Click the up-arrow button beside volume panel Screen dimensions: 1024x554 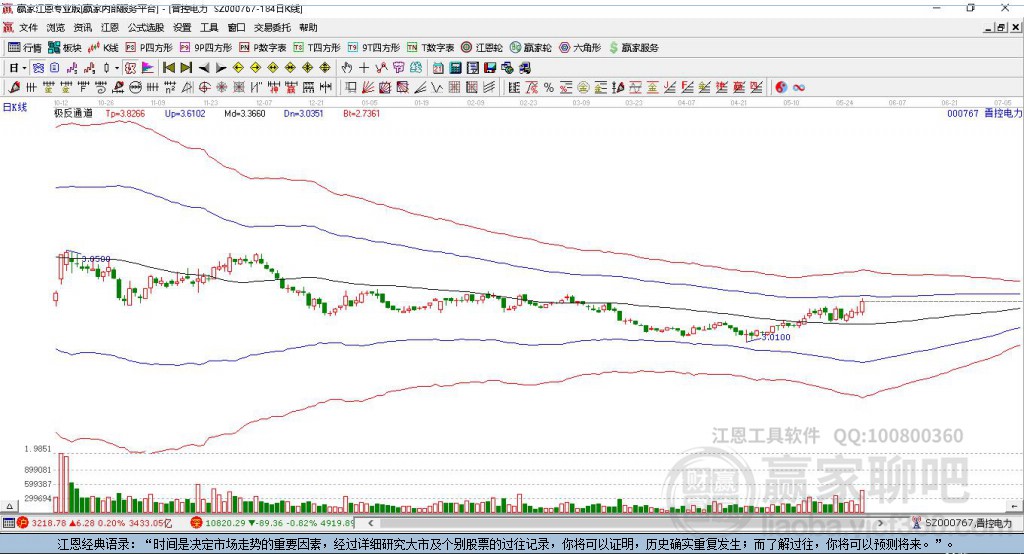point(9,506)
